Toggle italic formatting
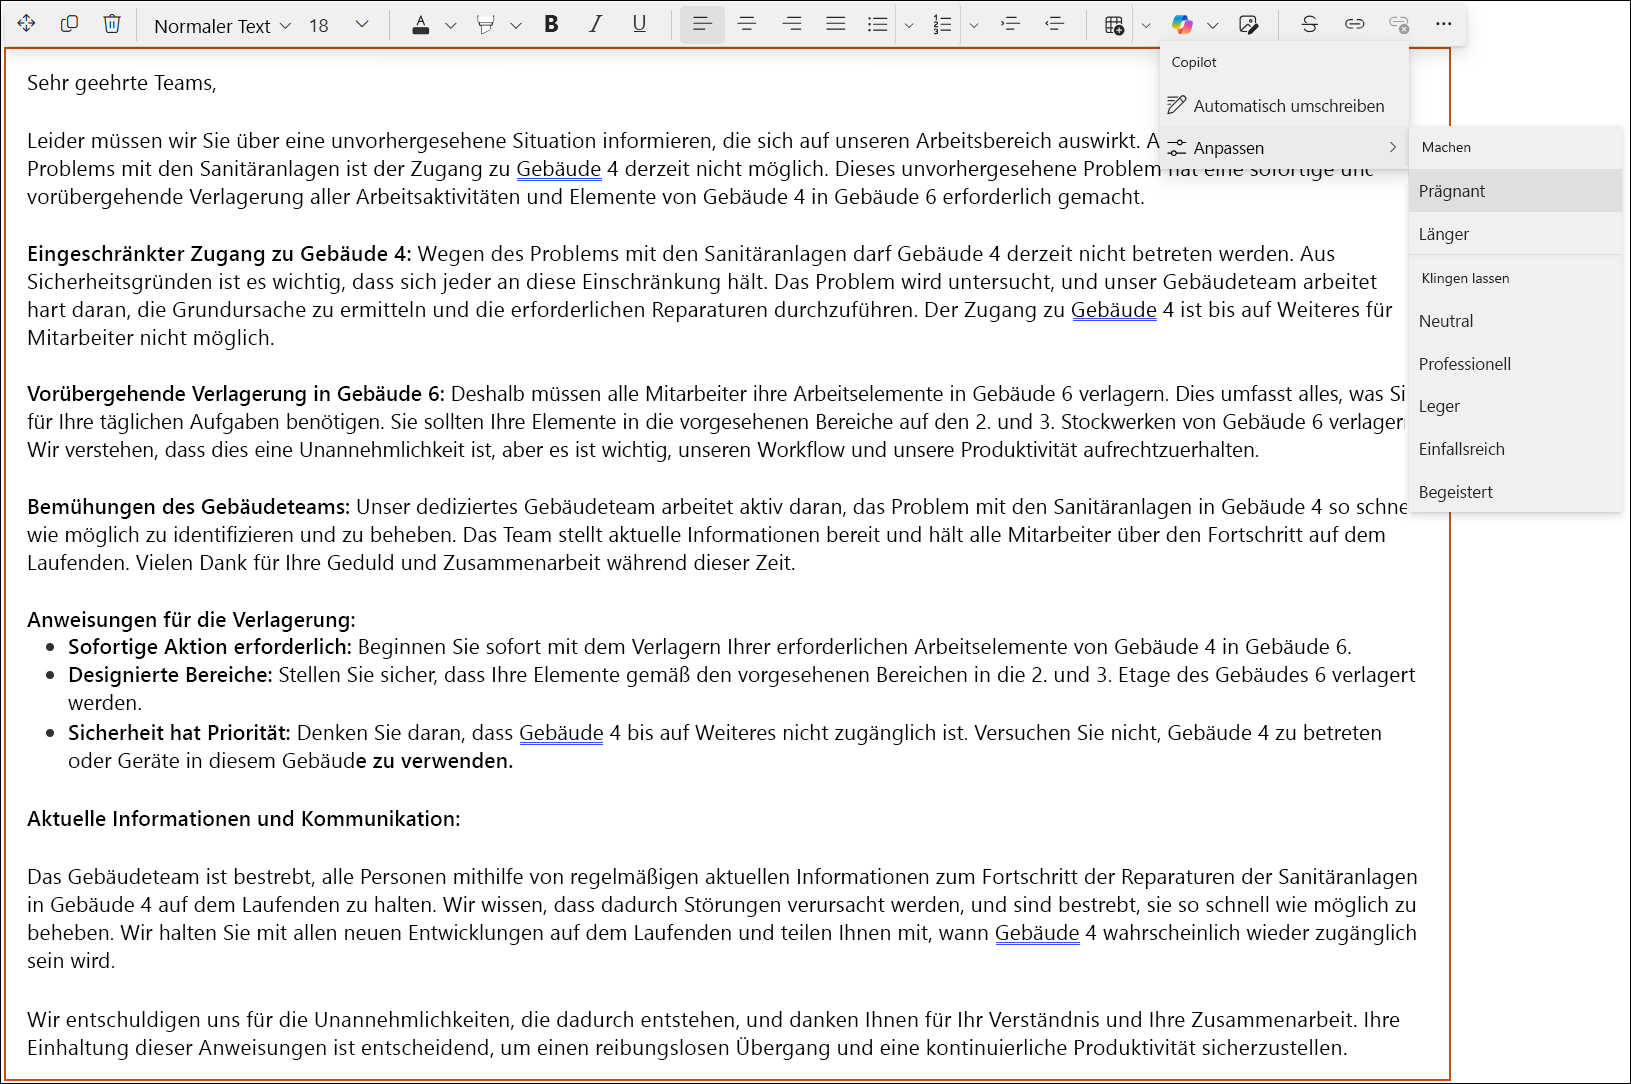Viewport: 1631px width, 1084px height. [x=595, y=24]
